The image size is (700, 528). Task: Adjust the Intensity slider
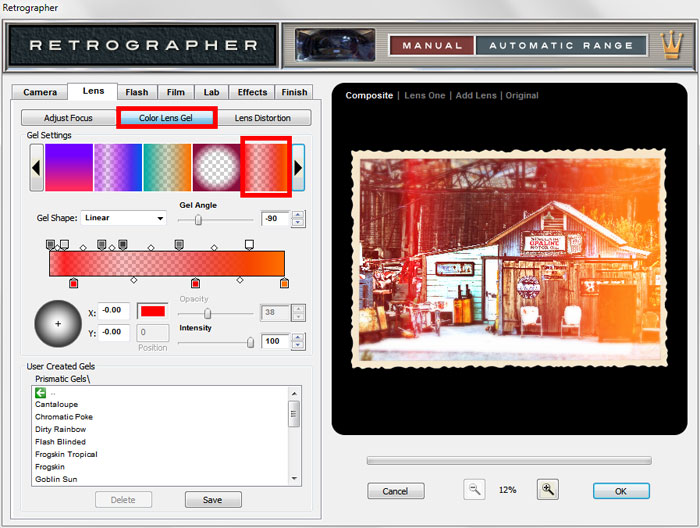pos(250,342)
